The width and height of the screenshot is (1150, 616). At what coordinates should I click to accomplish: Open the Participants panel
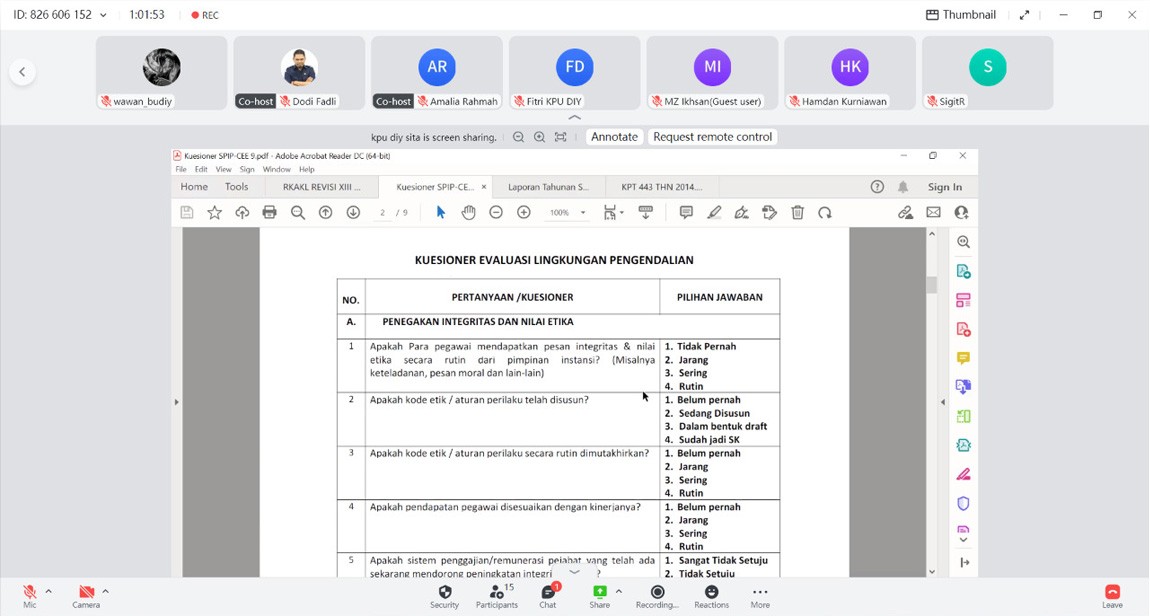point(496,593)
